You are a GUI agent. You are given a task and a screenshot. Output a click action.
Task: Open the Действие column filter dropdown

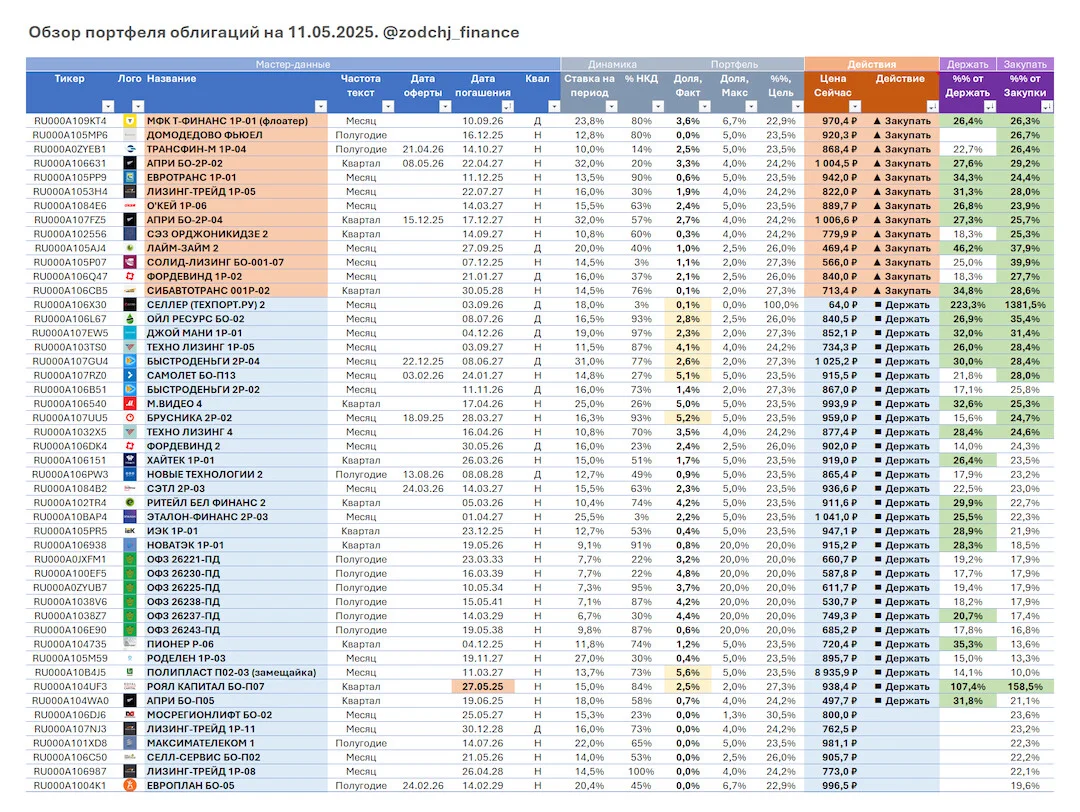tap(932, 106)
